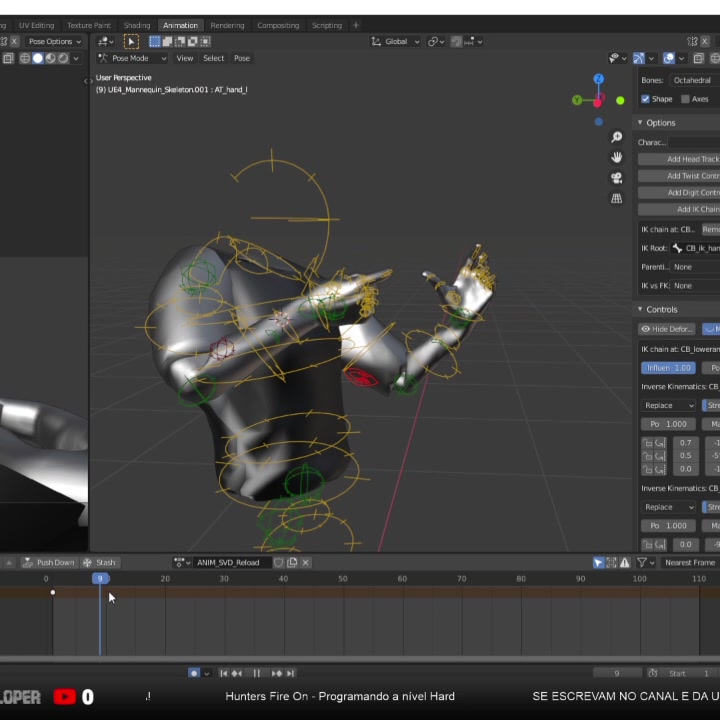Click the Y axis gizmo ball

pos(577,100)
